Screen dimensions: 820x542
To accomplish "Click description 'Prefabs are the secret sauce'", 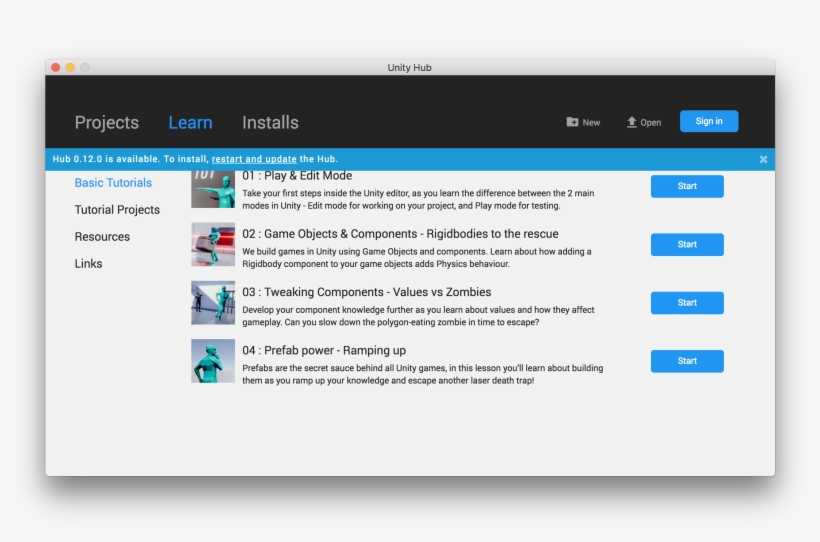I will 423,374.
